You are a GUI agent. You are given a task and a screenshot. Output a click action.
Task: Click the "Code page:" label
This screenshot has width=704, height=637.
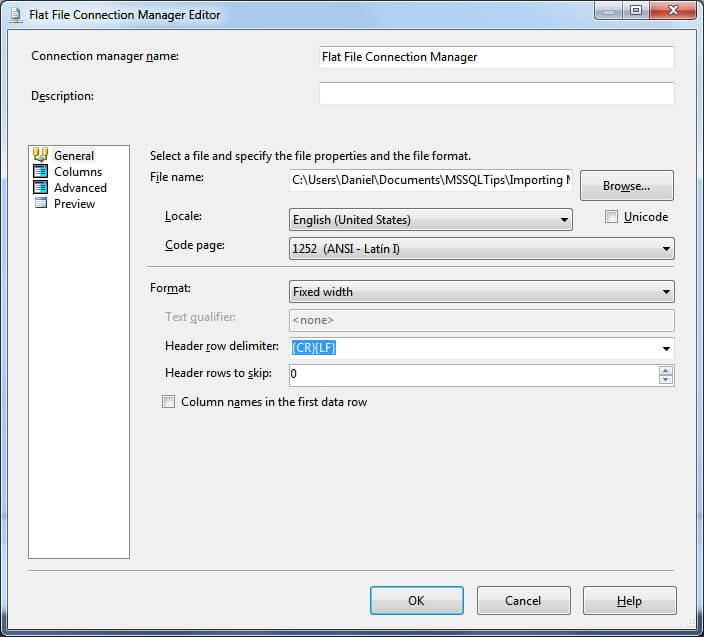(x=194, y=245)
